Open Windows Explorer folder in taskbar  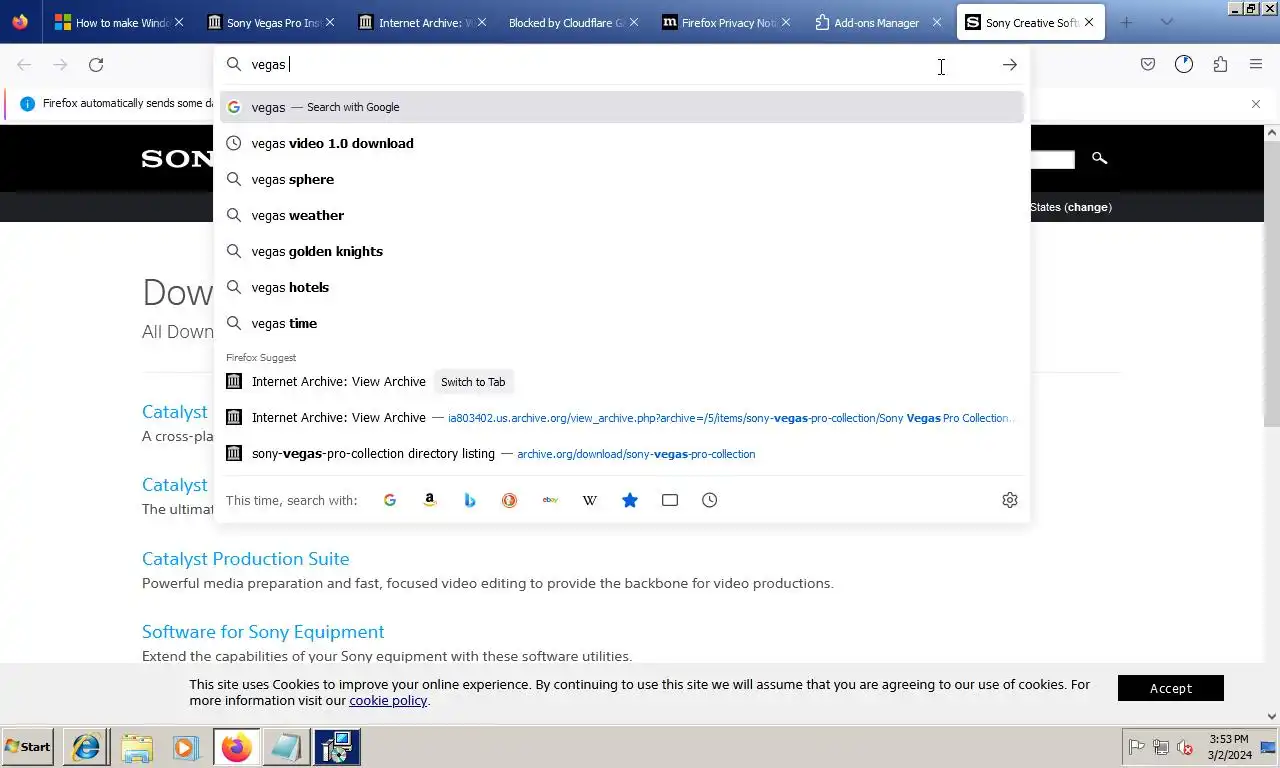(x=137, y=747)
